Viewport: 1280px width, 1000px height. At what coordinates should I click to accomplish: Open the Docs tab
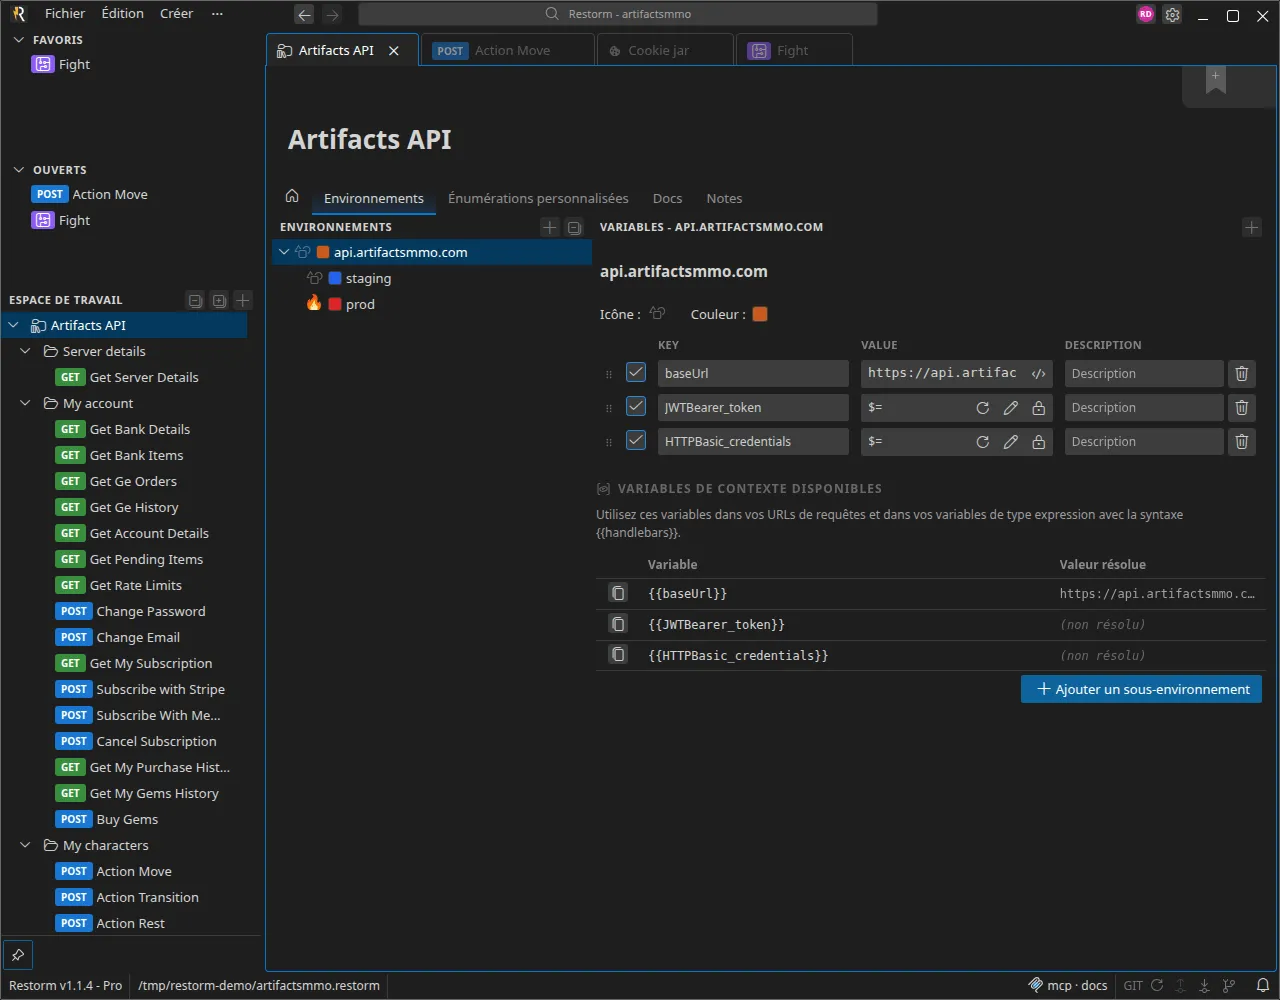click(667, 199)
